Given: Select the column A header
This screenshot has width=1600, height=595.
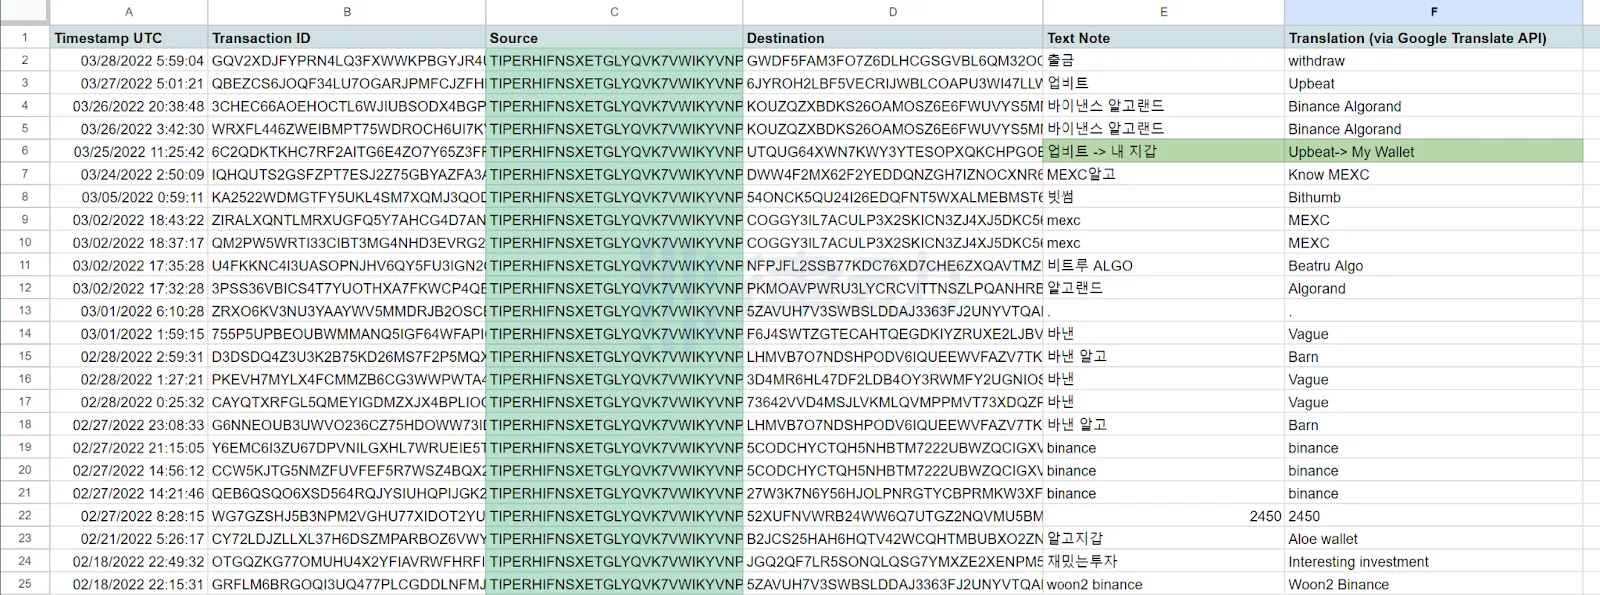Looking at the screenshot, I should click(x=128, y=12).
